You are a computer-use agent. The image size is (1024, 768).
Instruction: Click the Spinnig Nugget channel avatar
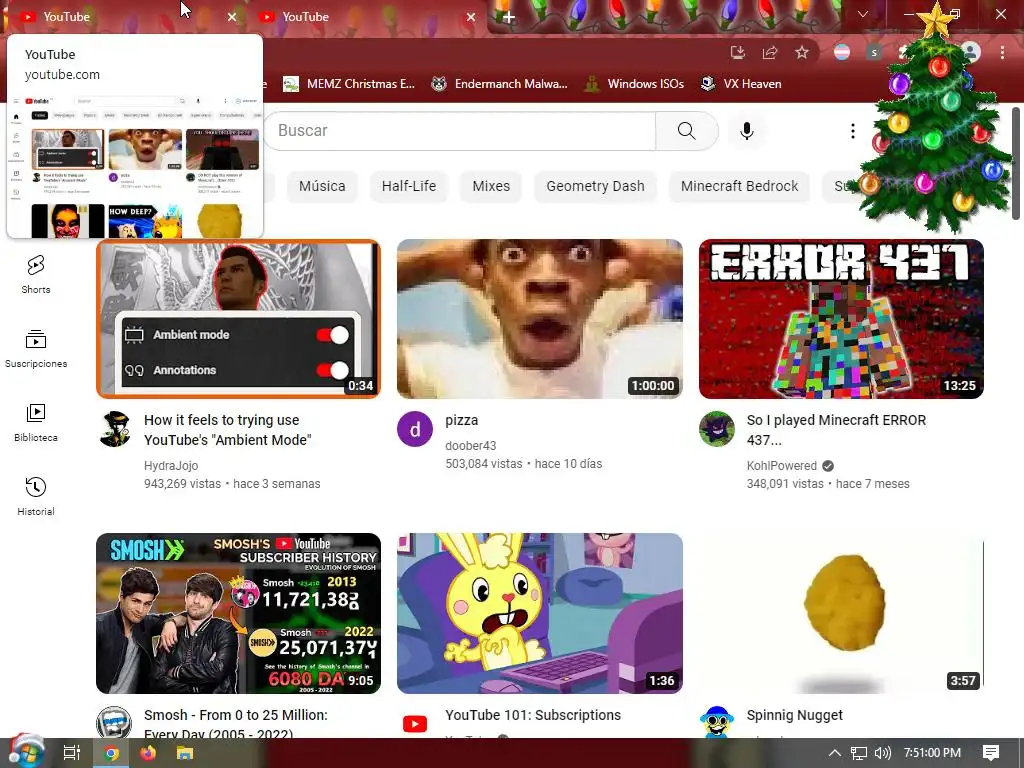[x=716, y=721]
